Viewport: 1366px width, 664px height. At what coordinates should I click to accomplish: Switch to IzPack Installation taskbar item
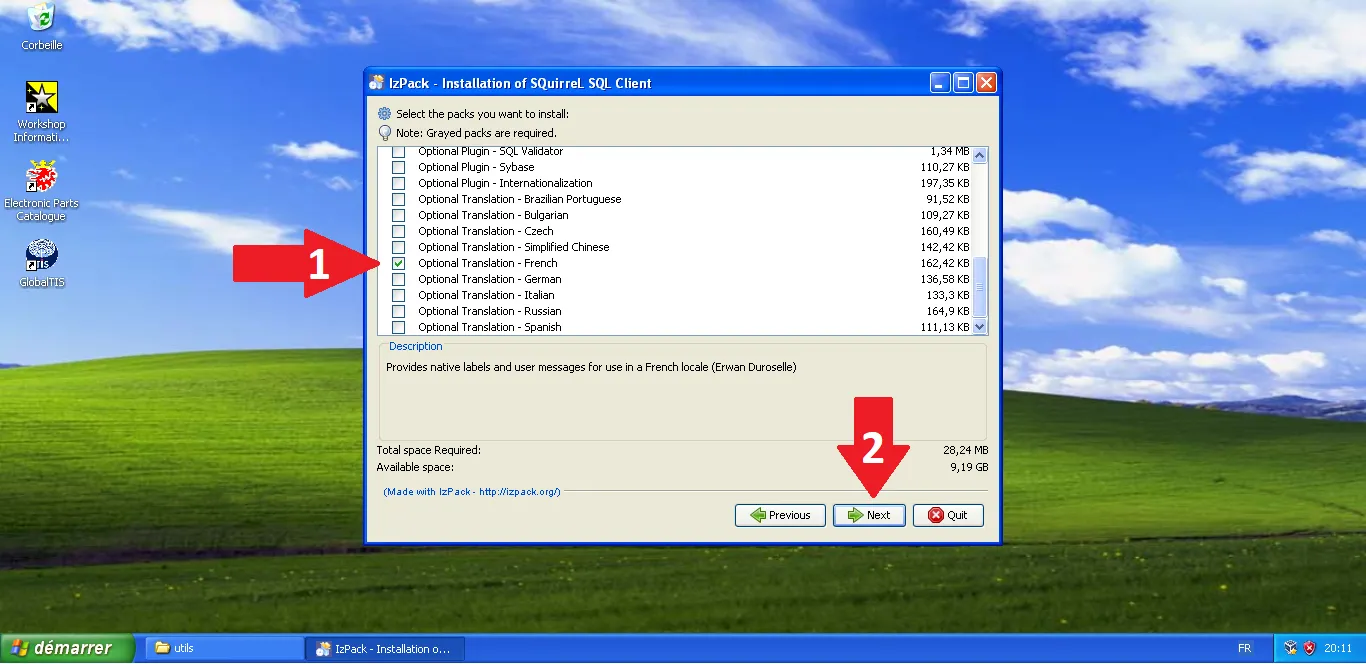[383, 648]
